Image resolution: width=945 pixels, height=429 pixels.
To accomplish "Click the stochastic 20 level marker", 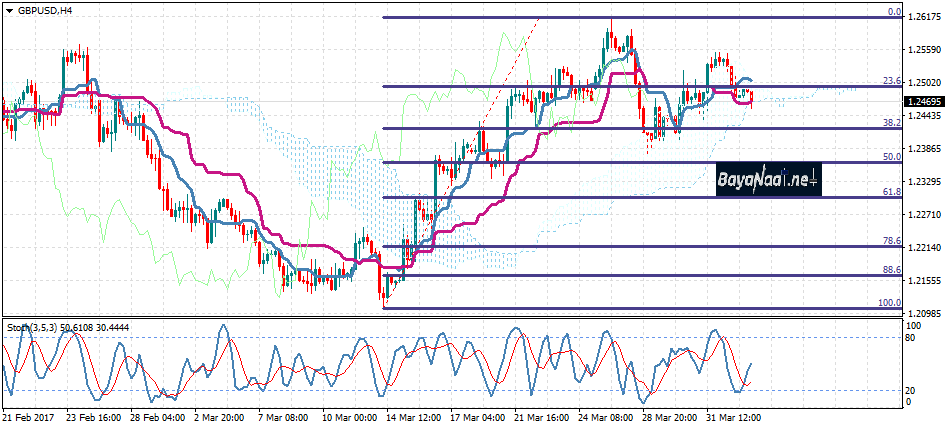I will tap(911, 390).
